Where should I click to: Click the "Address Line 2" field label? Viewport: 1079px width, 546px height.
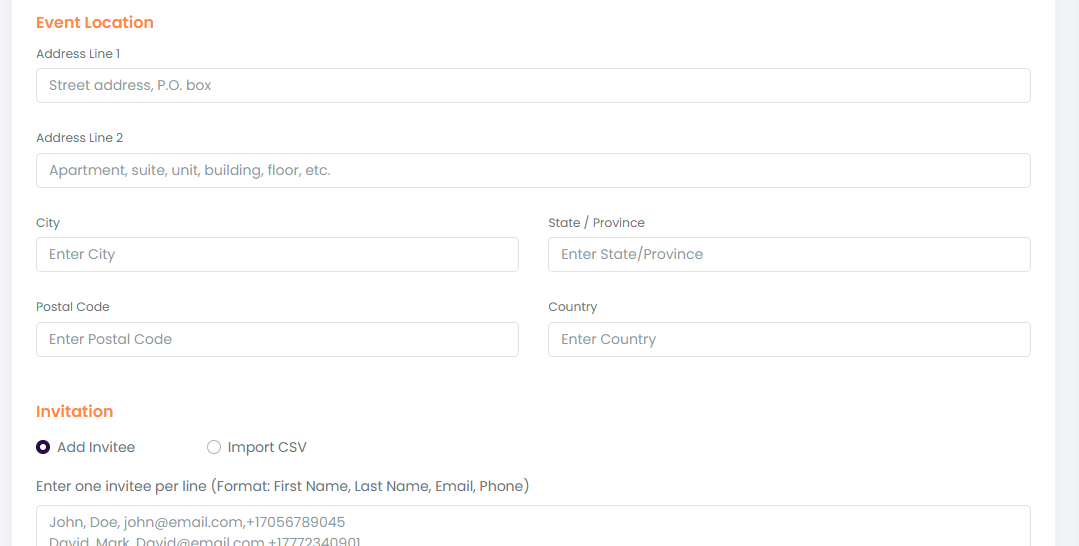tap(79, 137)
